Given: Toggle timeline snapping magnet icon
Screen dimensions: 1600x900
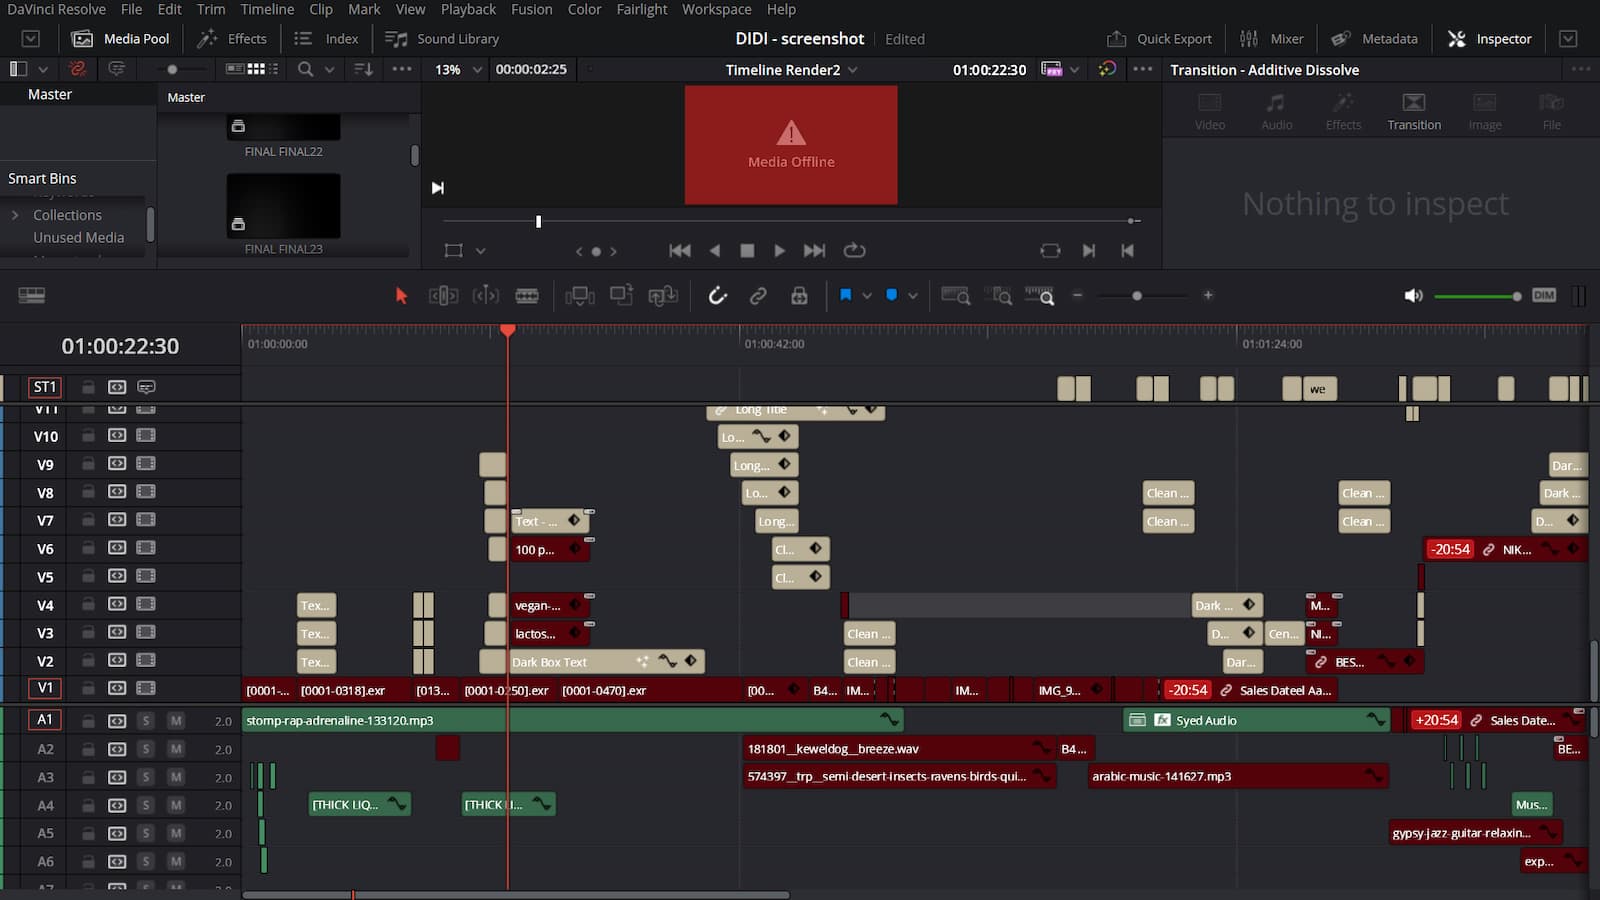Looking at the screenshot, I should 717,296.
